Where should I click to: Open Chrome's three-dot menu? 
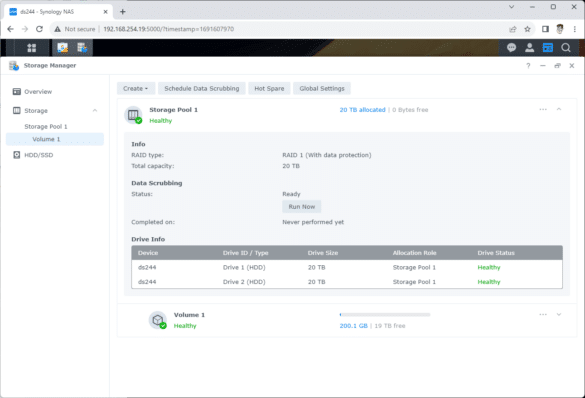(575, 29)
